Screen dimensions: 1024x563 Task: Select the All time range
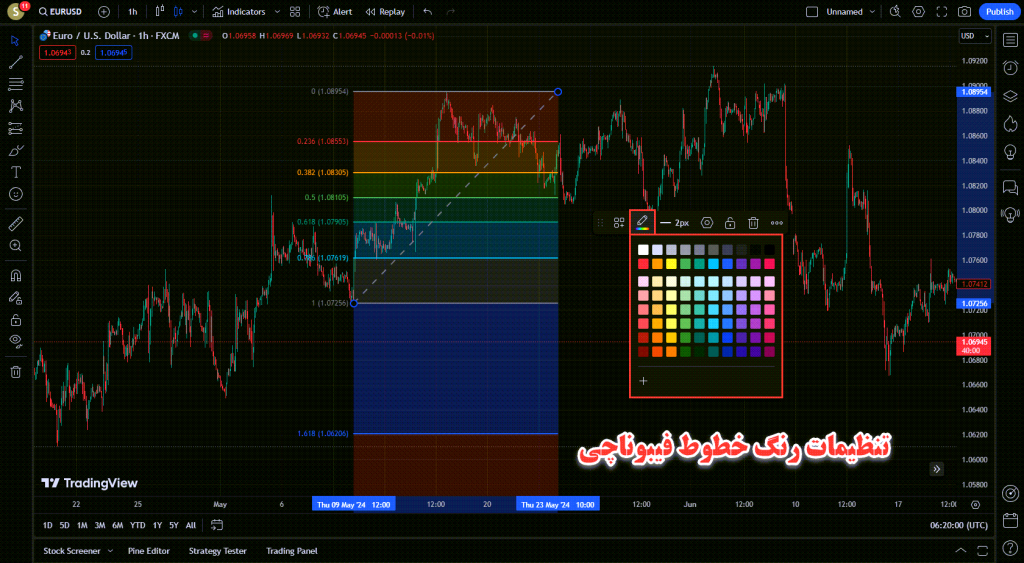pyautogui.click(x=191, y=525)
